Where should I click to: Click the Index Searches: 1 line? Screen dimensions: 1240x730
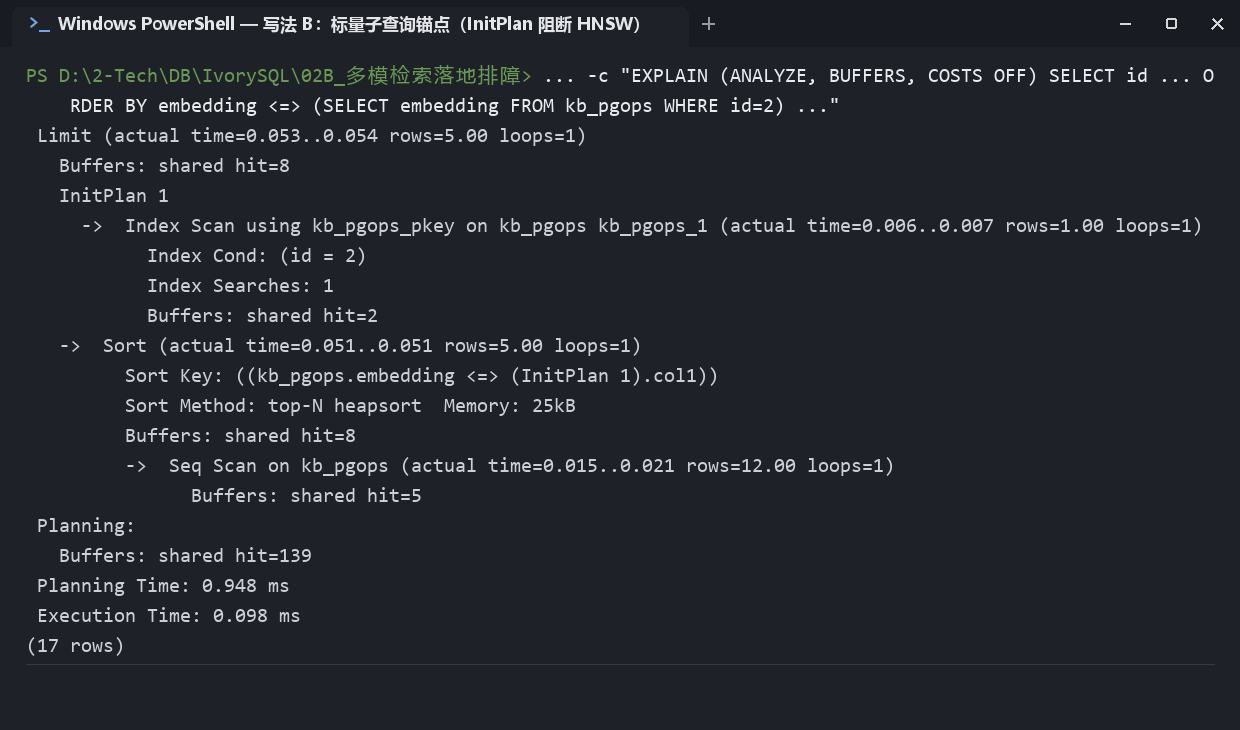point(240,286)
